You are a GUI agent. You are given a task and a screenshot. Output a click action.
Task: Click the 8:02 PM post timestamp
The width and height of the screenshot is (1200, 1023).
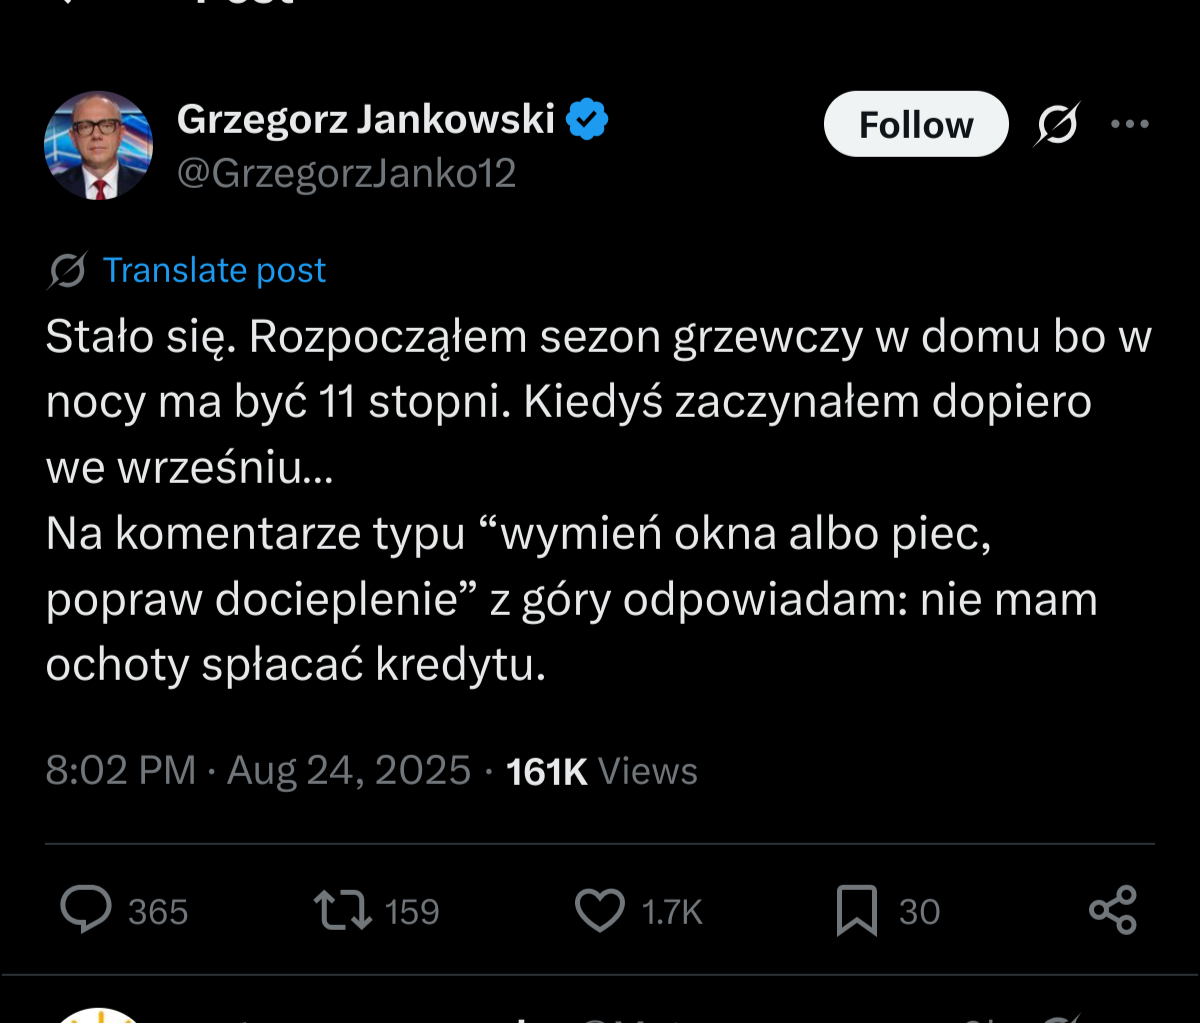point(120,771)
